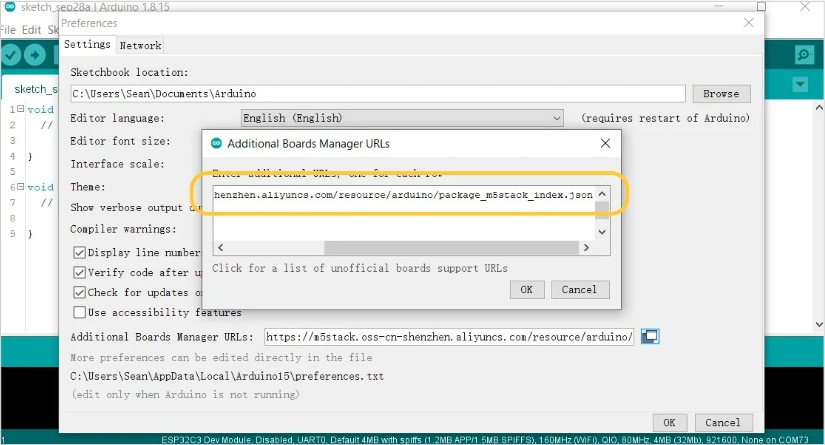Click the down scroll arrow in URL text area
The height and width of the screenshot is (445, 825).
[602, 232]
